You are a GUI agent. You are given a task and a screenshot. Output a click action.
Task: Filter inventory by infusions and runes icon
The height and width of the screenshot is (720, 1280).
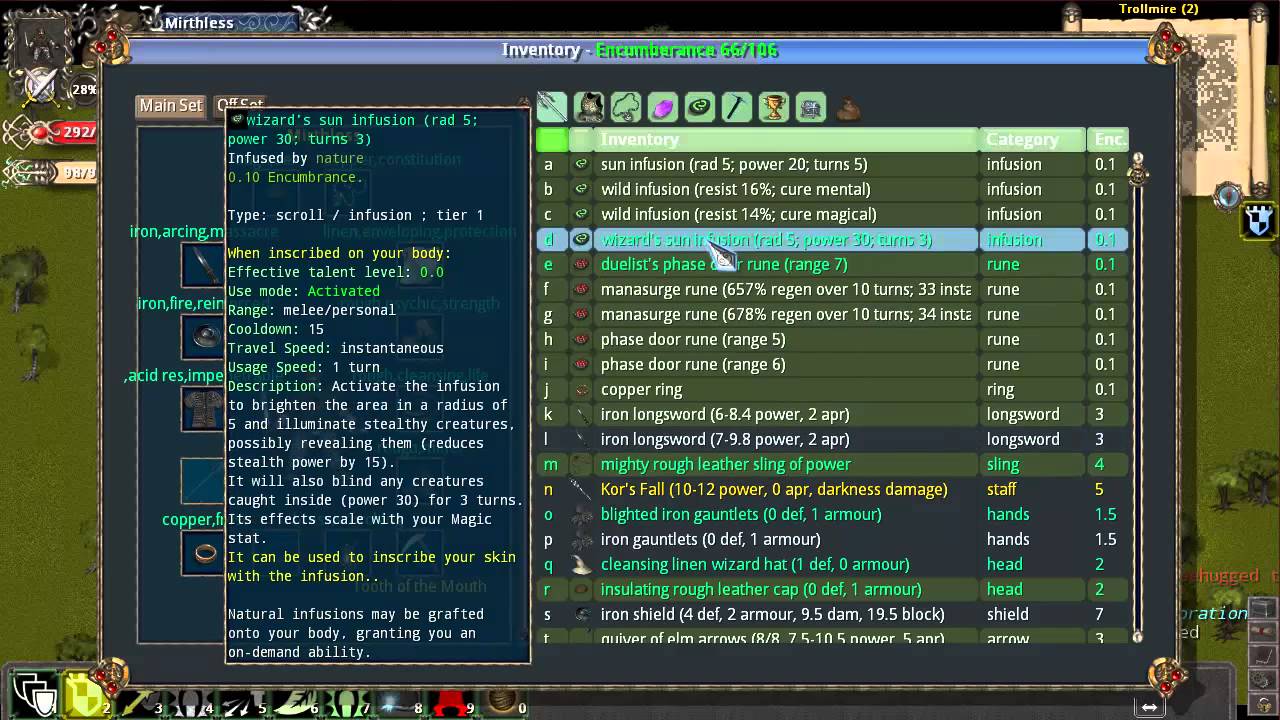(700, 106)
